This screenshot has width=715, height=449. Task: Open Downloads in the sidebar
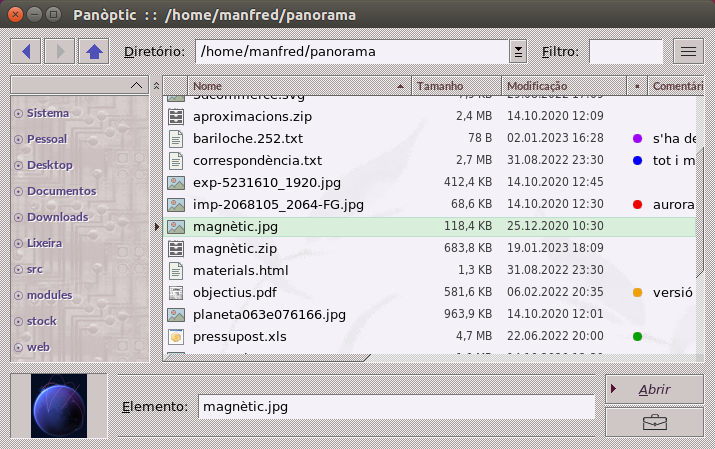57,217
